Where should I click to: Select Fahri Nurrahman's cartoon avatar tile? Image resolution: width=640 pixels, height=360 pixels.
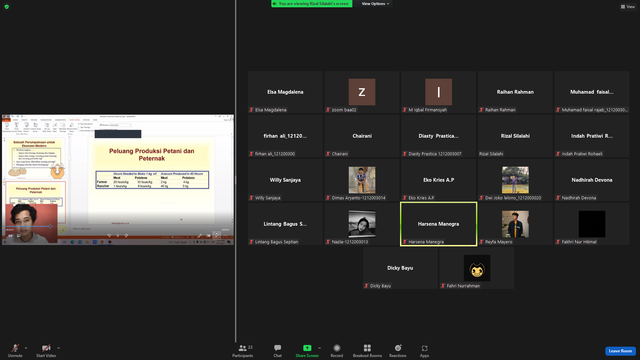[x=477, y=268]
